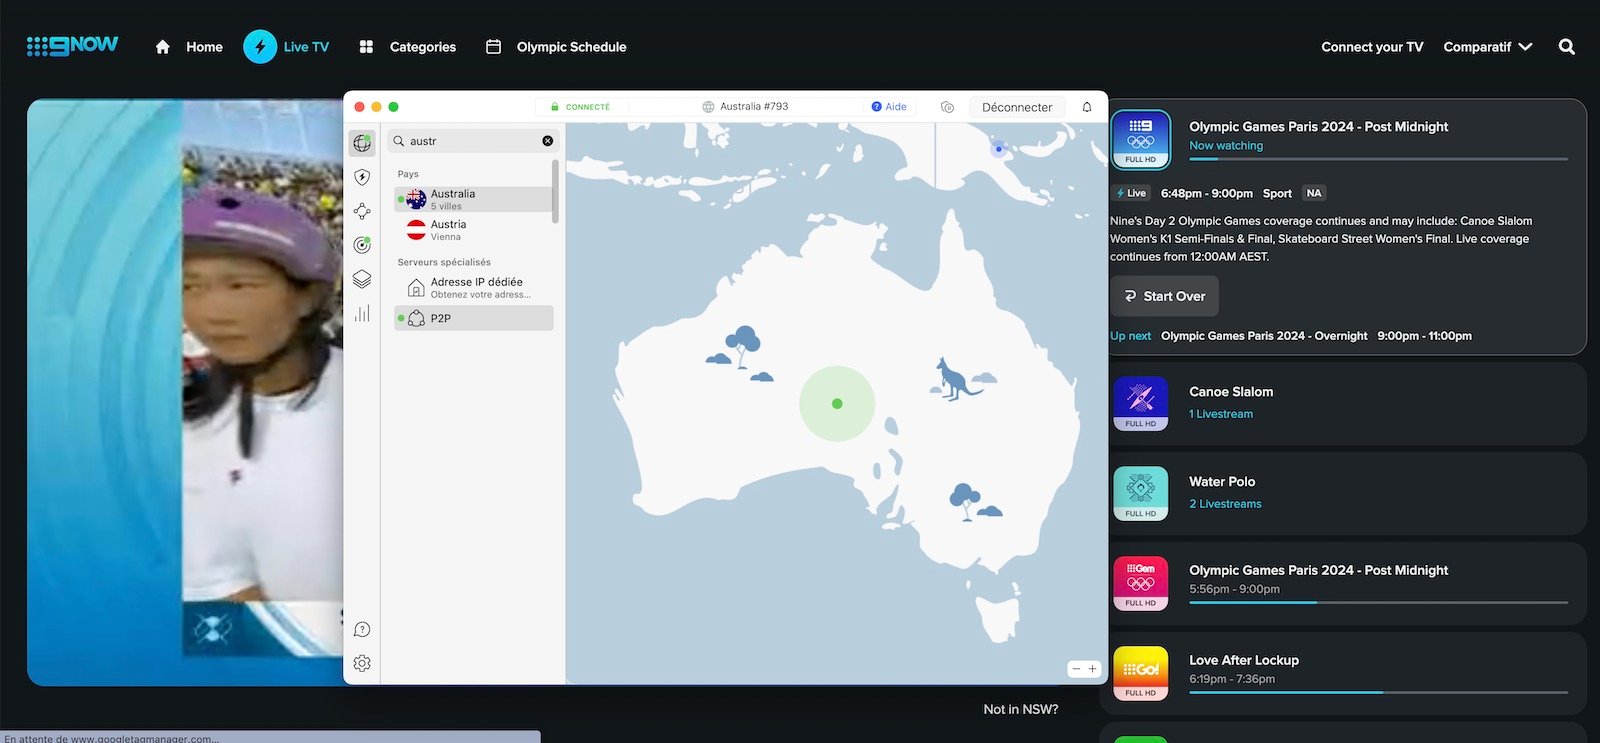Click the 9Gem Olympic Games Post Midnight title
The width and height of the screenshot is (1600, 743).
tap(1318, 570)
